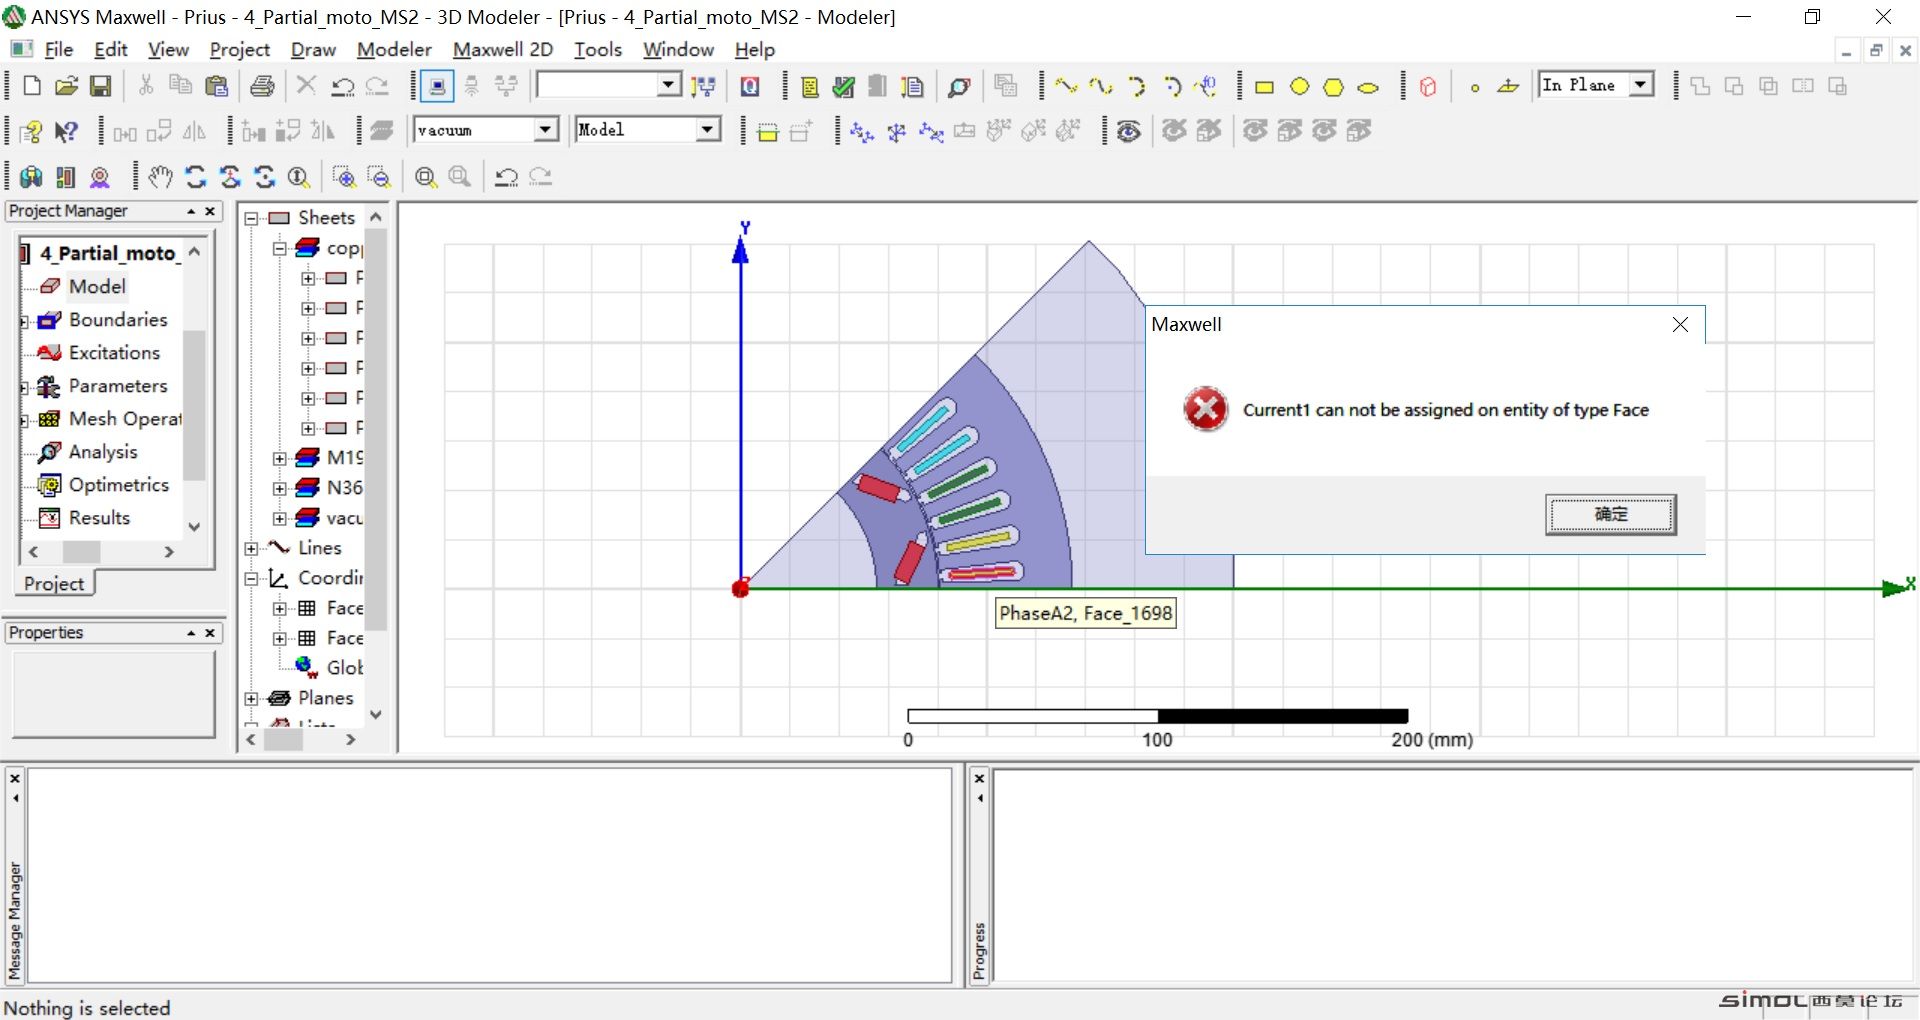Open the File menu
Viewport: 1920px width, 1020px height.
[x=58, y=49]
